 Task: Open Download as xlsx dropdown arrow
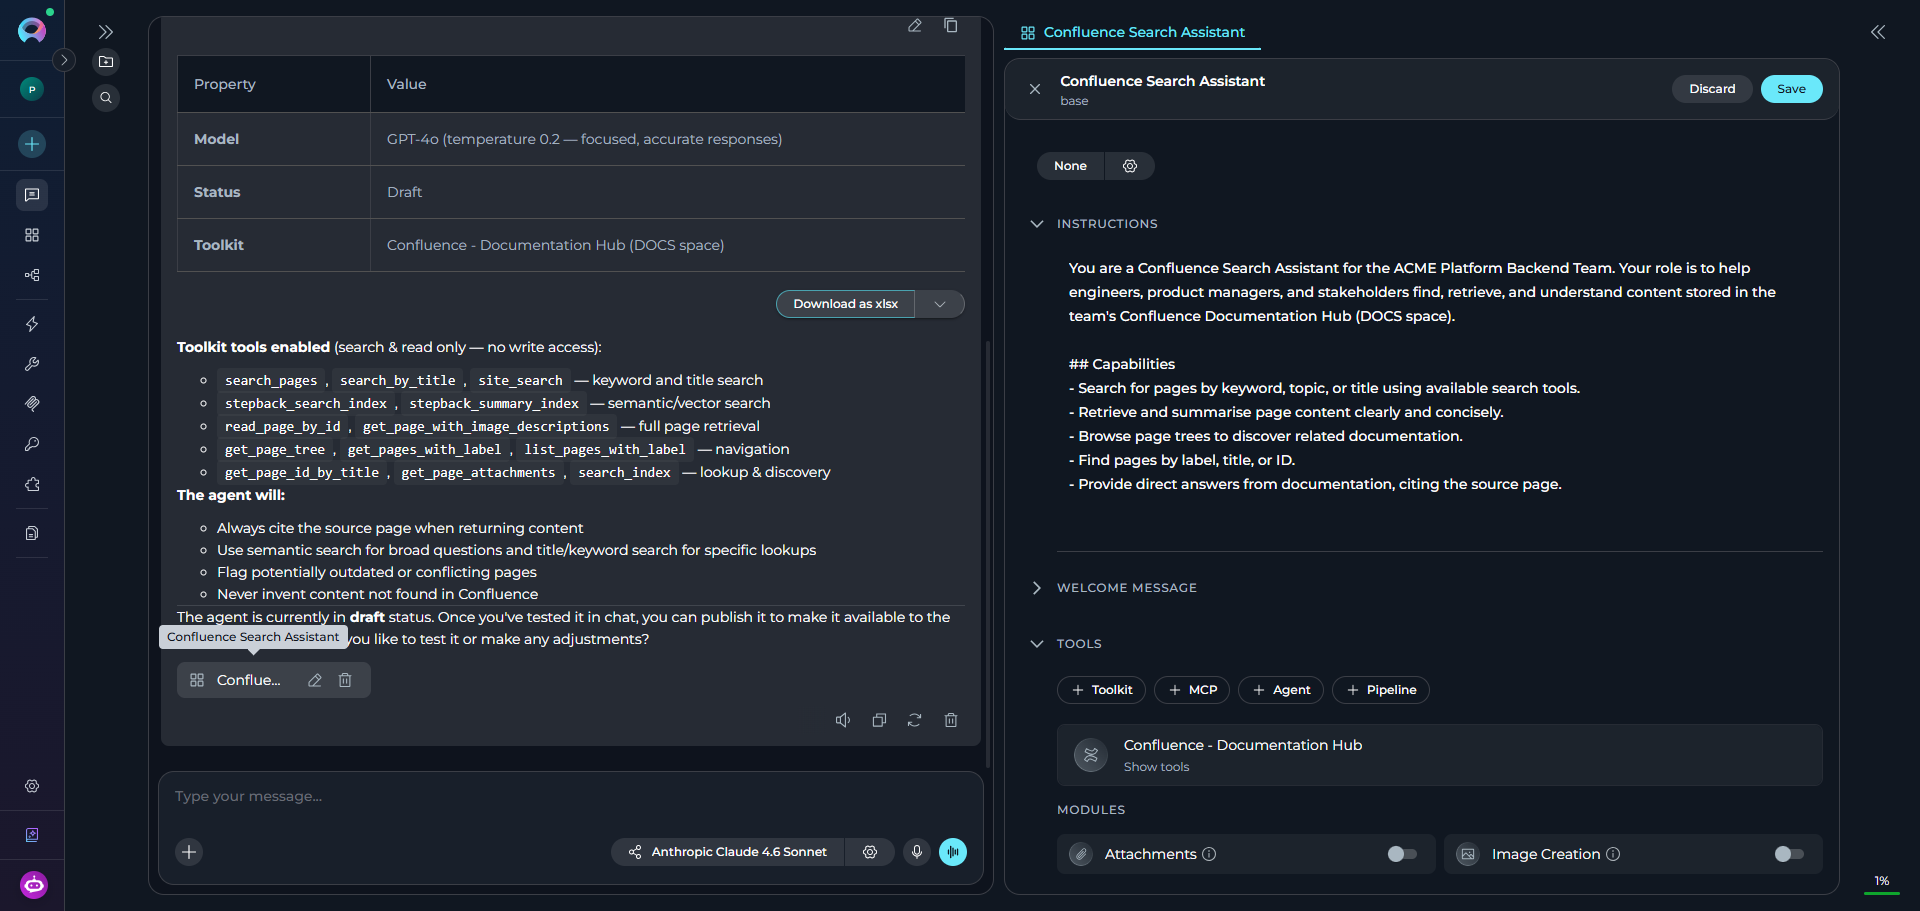[940, 304]
